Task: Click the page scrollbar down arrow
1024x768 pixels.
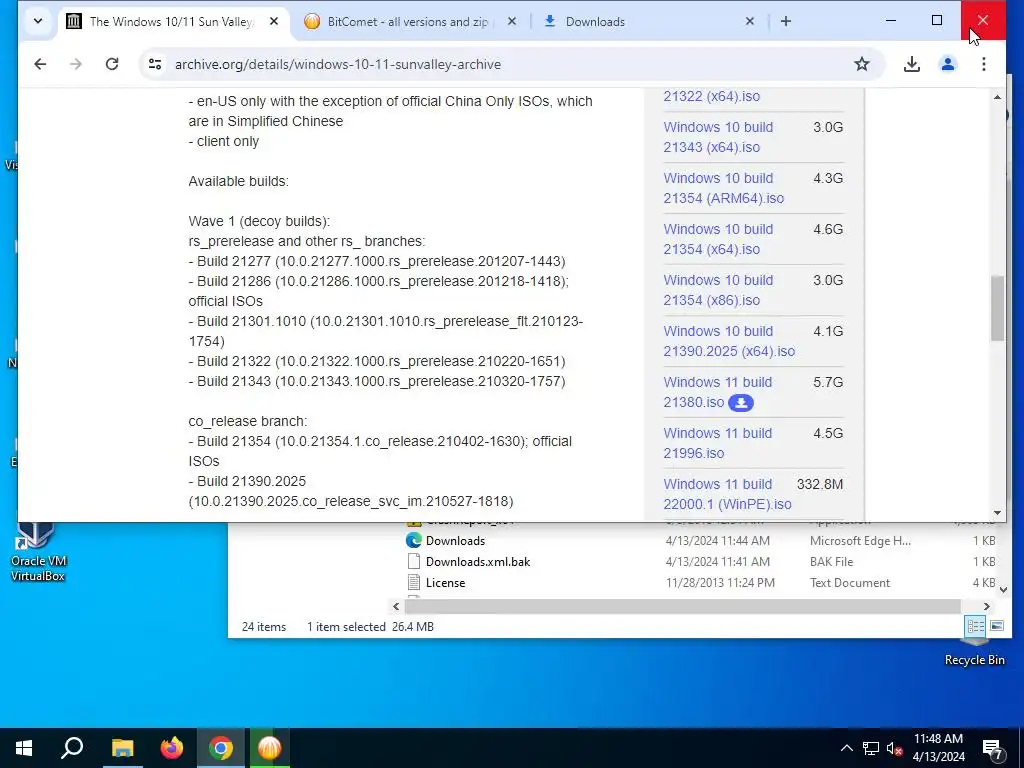Action: [x=997, y=513]
